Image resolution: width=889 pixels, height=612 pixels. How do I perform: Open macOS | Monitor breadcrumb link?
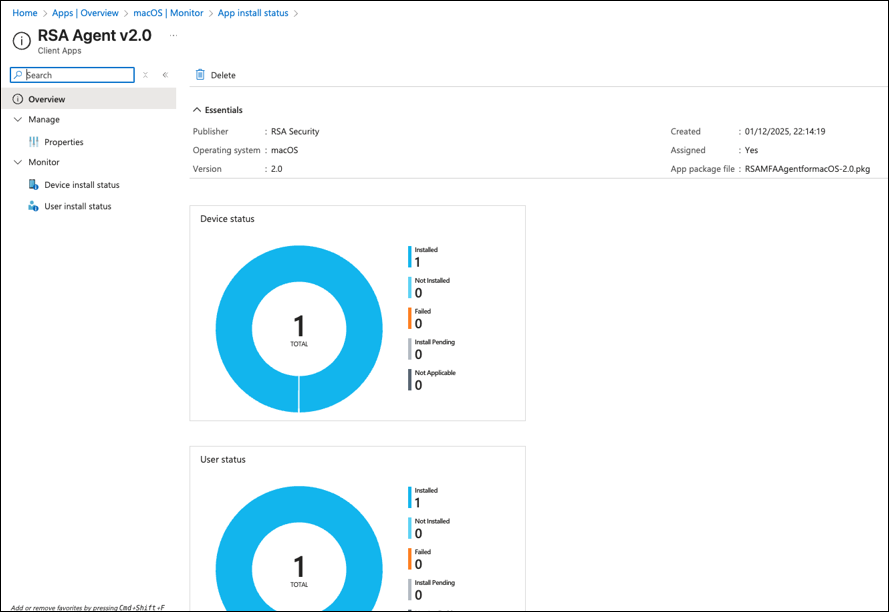(168, 13)
